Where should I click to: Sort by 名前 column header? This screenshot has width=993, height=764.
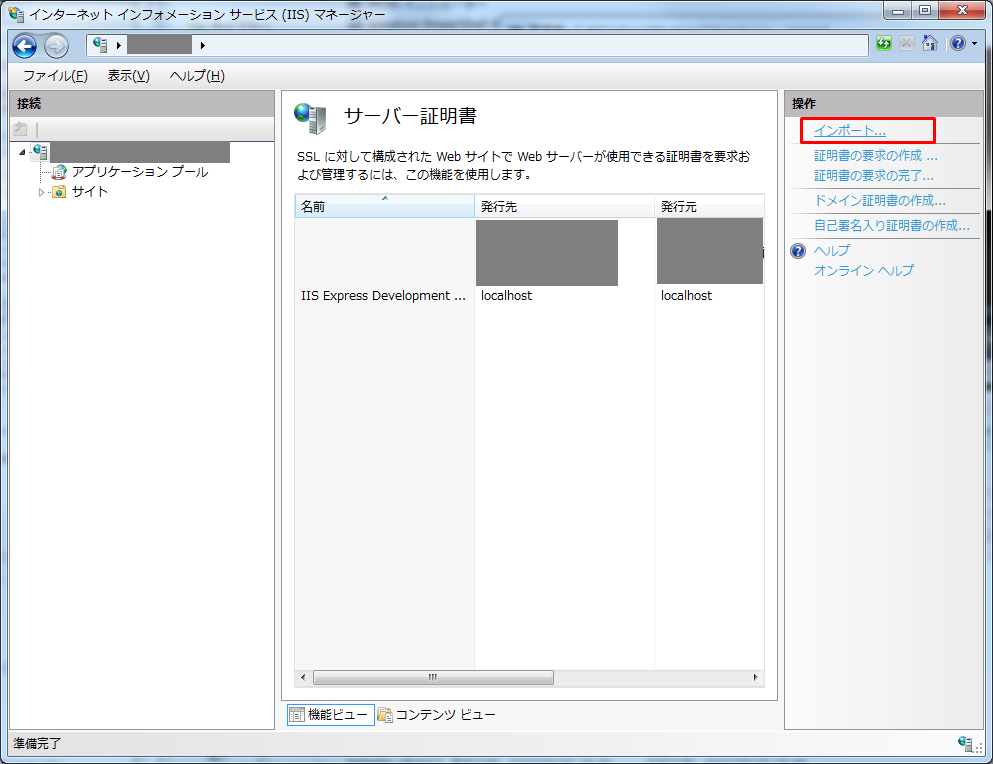coord(384,207)
